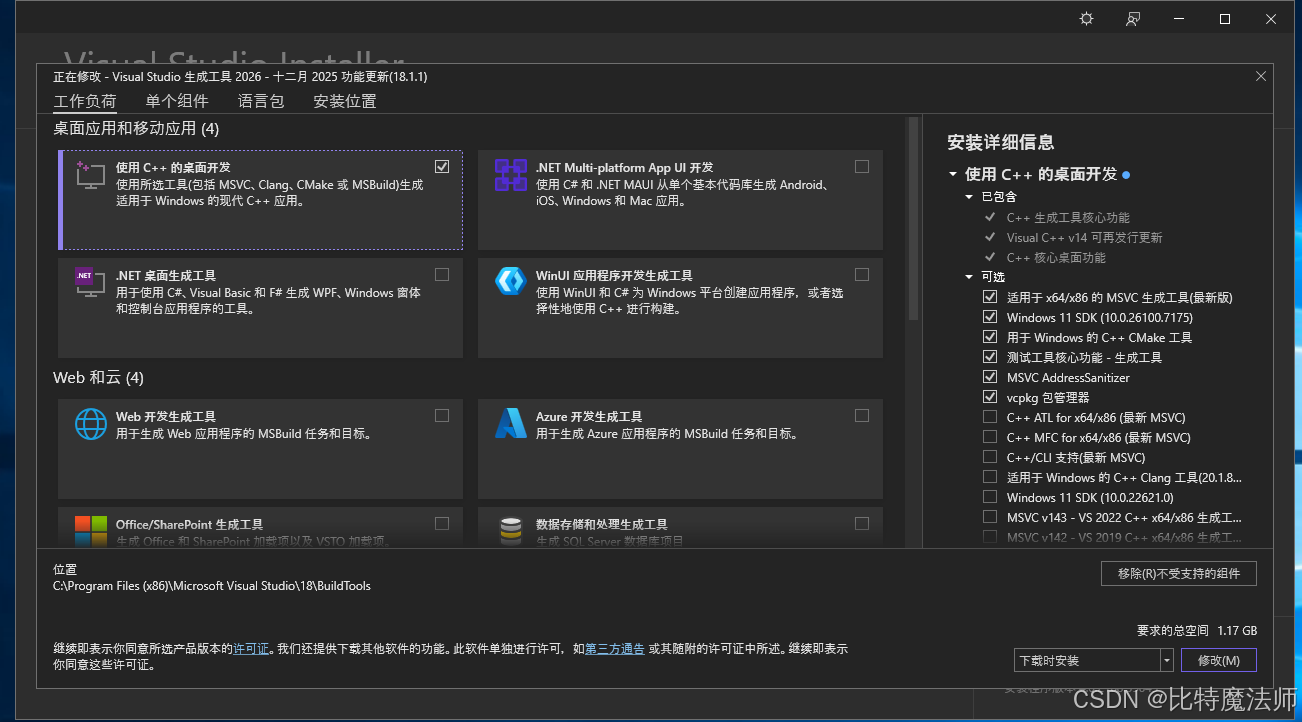This screenshot has width=1302, height=722.
Task: Click the Azure 开发生成工具 icon
Action: (511, 424)
